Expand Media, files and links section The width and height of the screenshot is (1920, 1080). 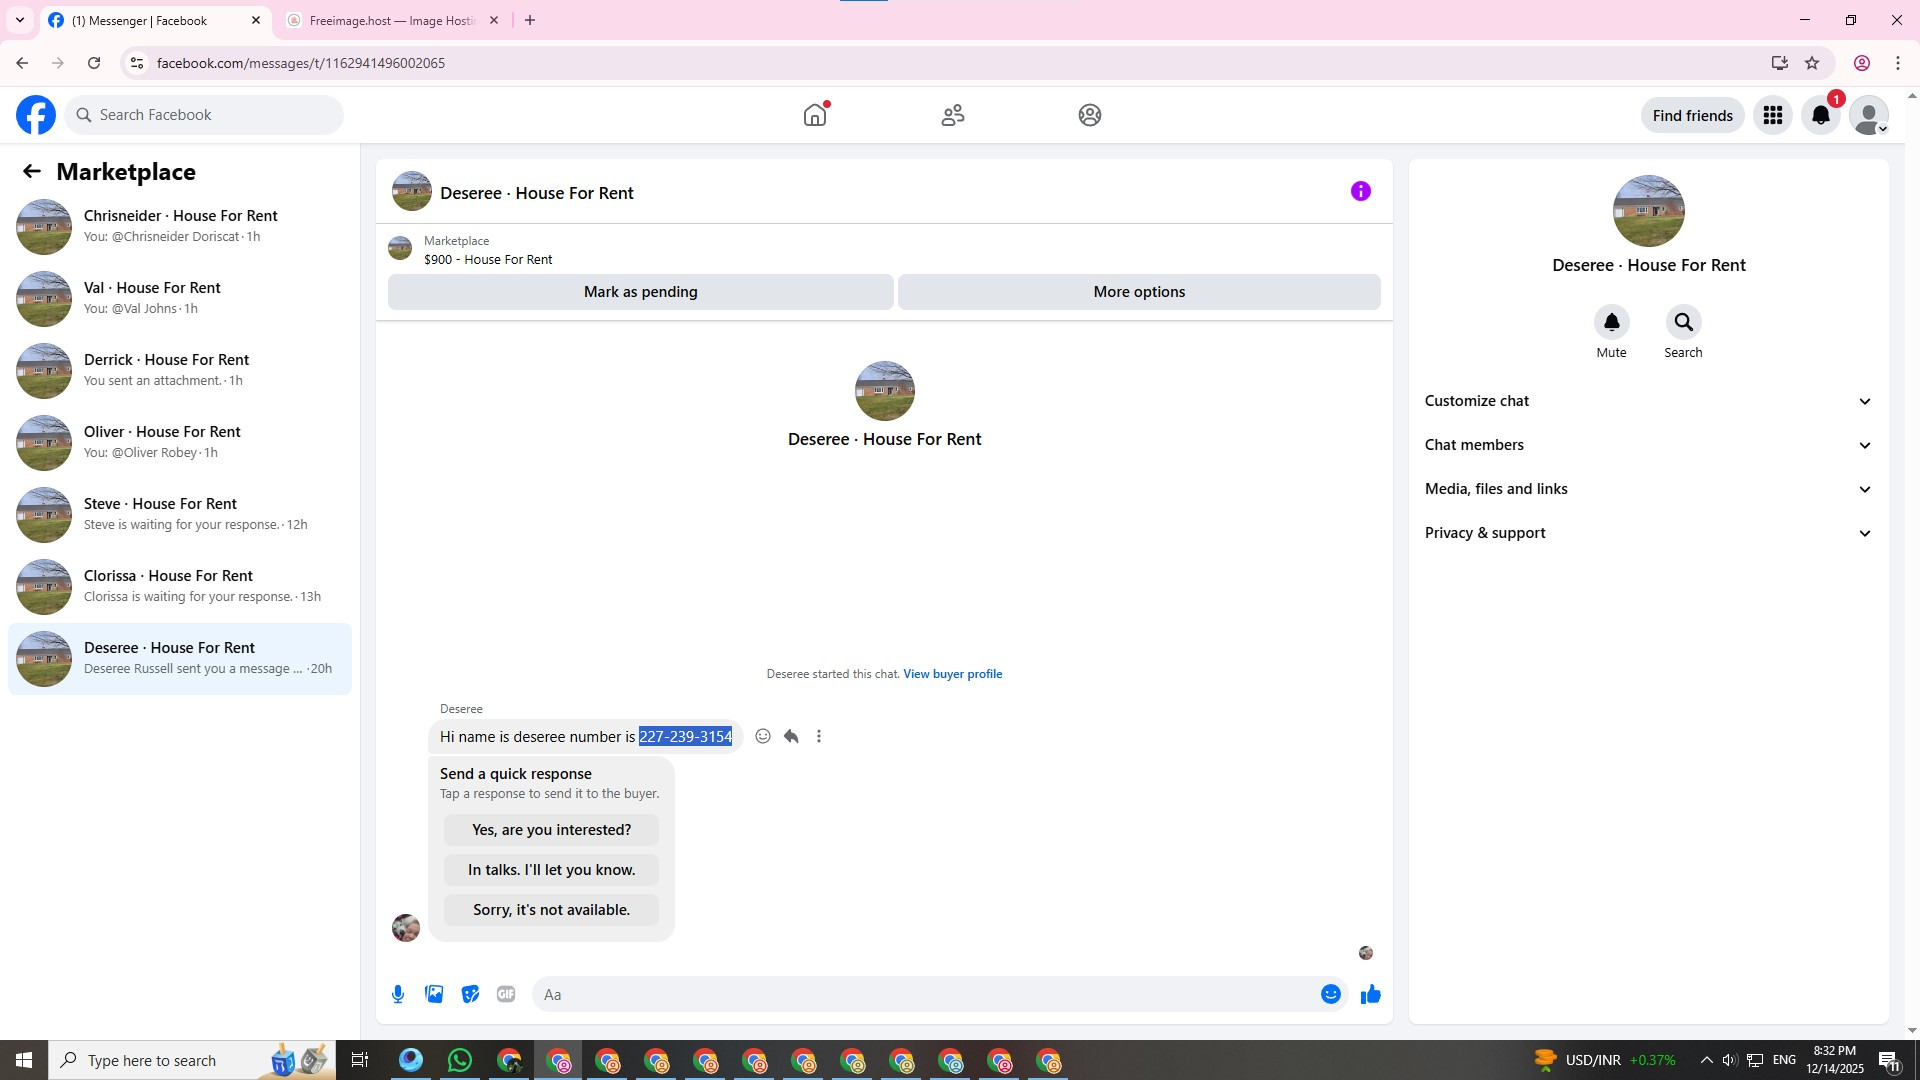click(1648, 489)
